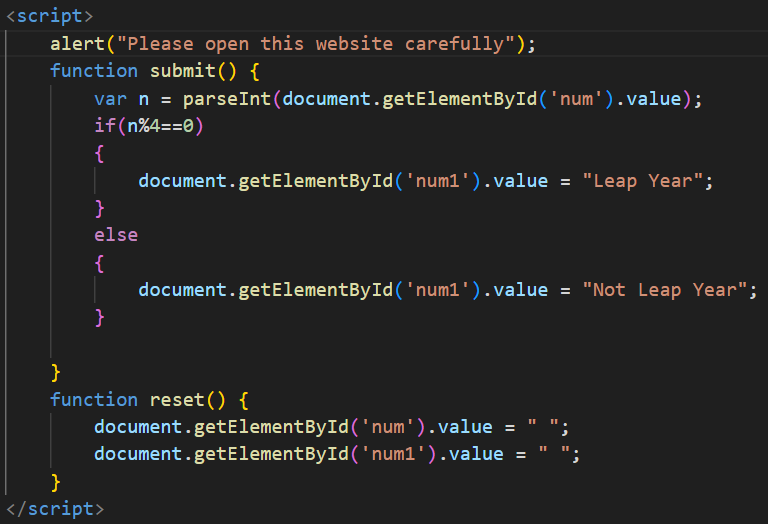This screenshot has width=768, height=524.
Task: Click the closing brace of reset function
Action: (x=55, y=482)
